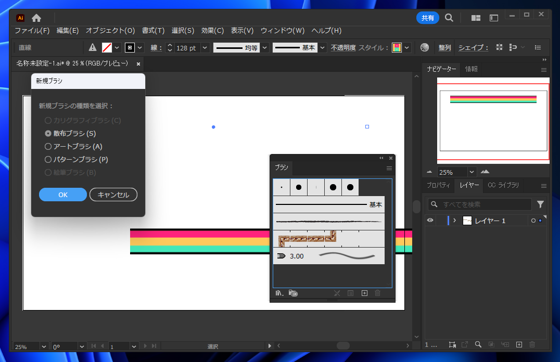Viewport: 560px width, 362px height.
Task: Click the zoom out small mountains icon in the Navigator
Action: (x=429, y=172)
